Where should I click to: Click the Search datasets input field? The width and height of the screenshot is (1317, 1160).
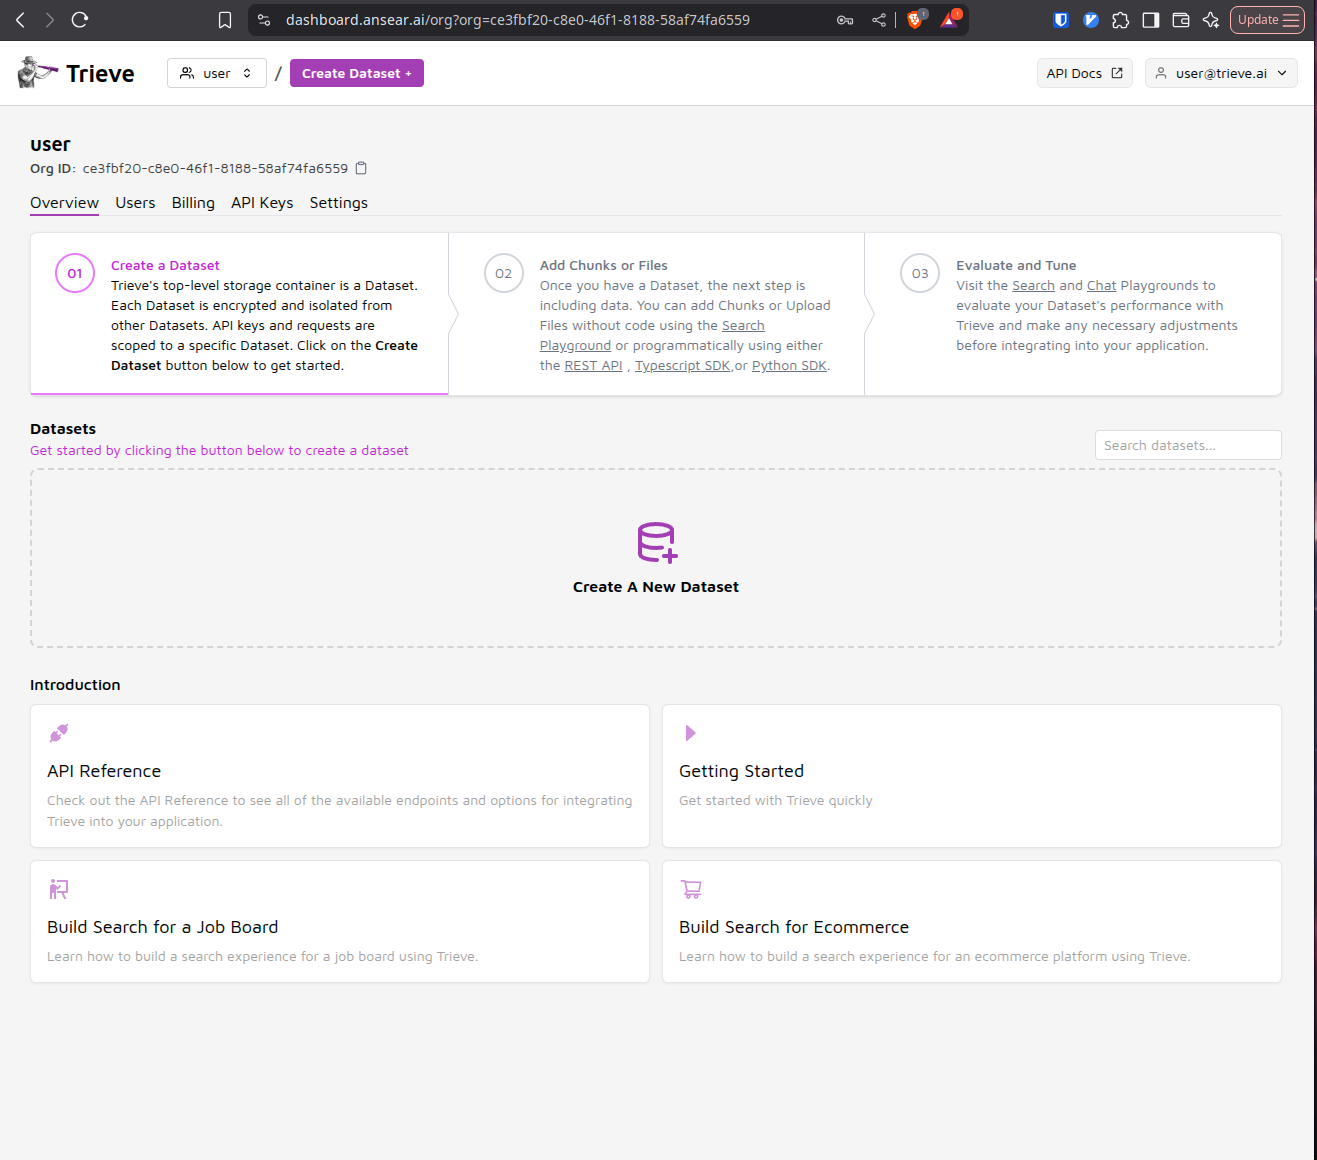click(x=1188, y=445)
